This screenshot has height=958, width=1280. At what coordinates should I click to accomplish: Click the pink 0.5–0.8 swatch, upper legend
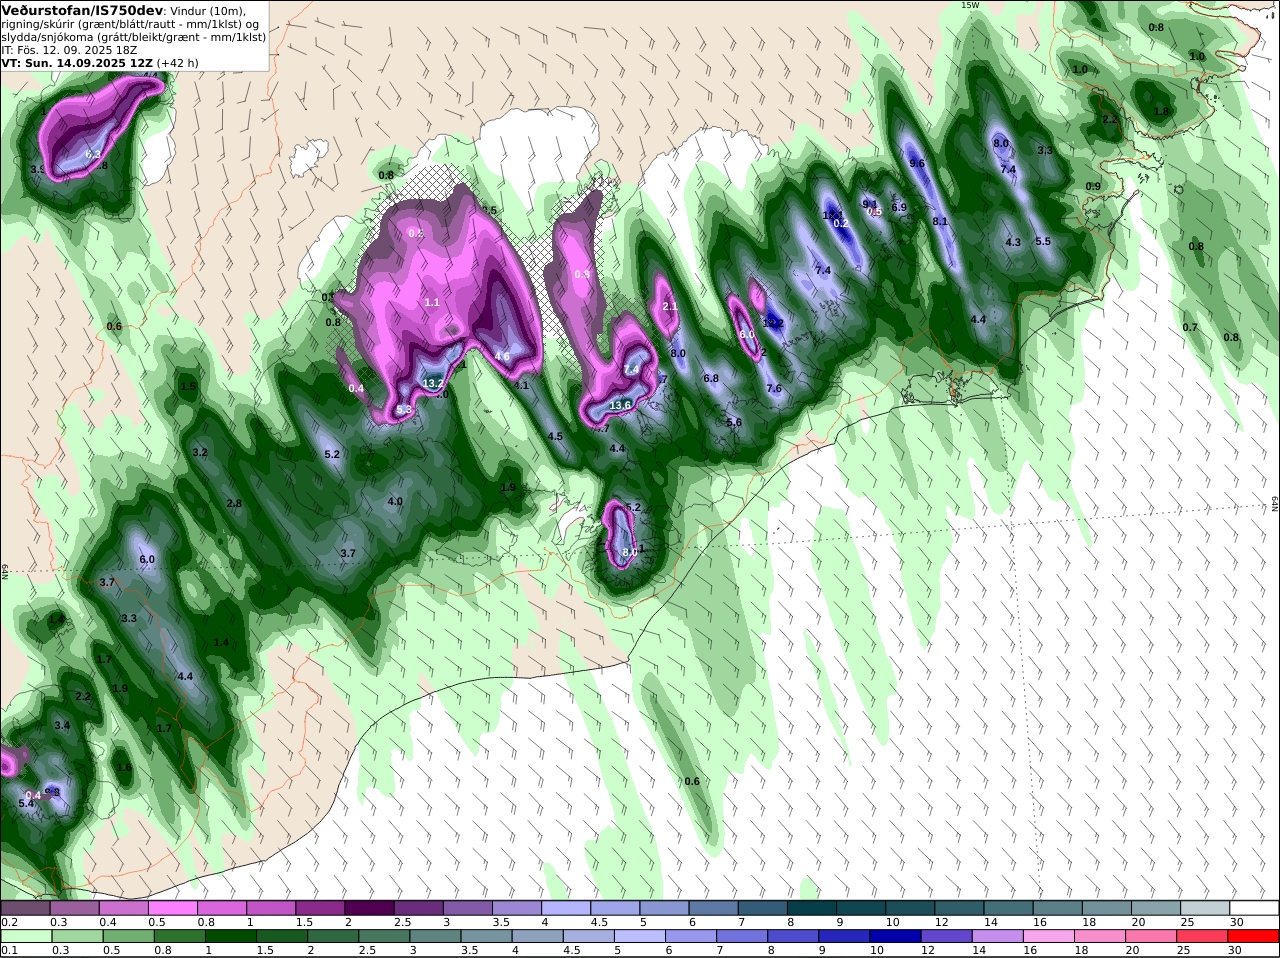point(173,908)
